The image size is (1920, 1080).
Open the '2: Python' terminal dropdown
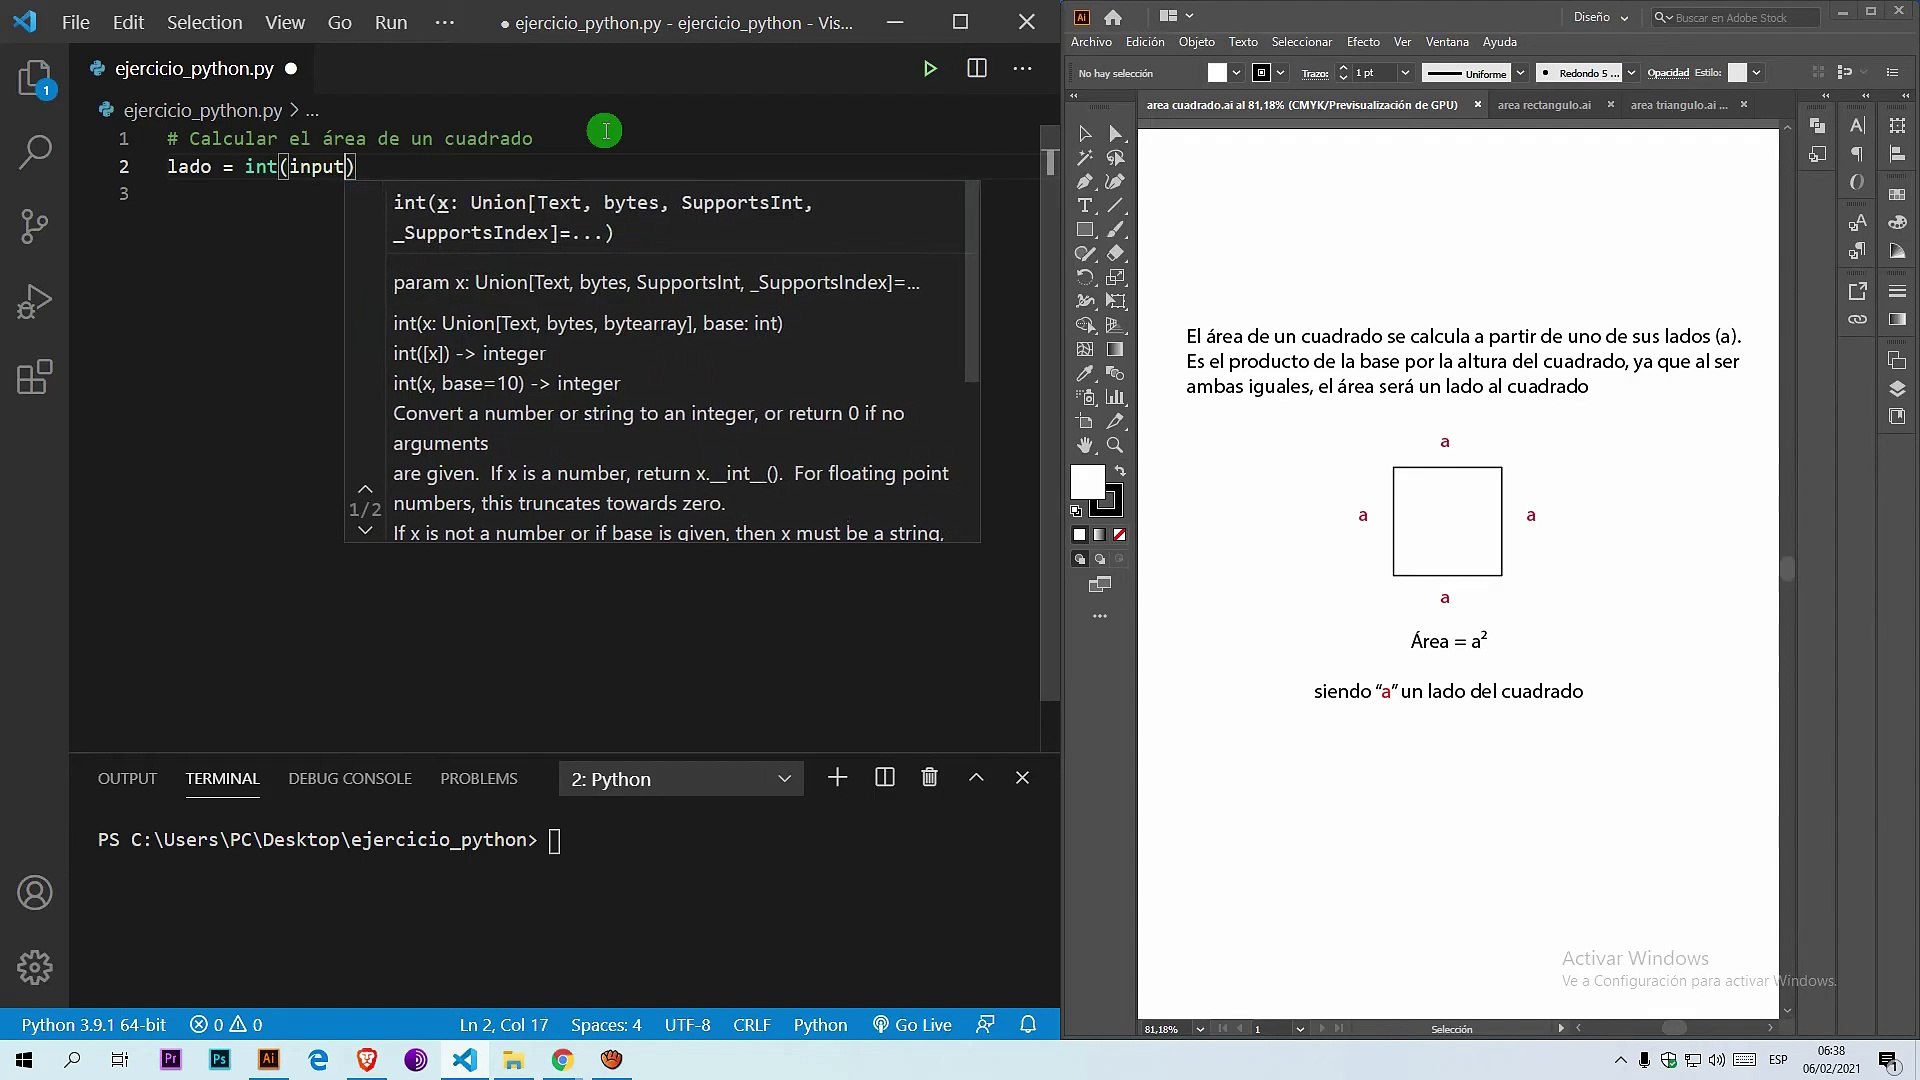pyautogui.click(x=681, y=779)
